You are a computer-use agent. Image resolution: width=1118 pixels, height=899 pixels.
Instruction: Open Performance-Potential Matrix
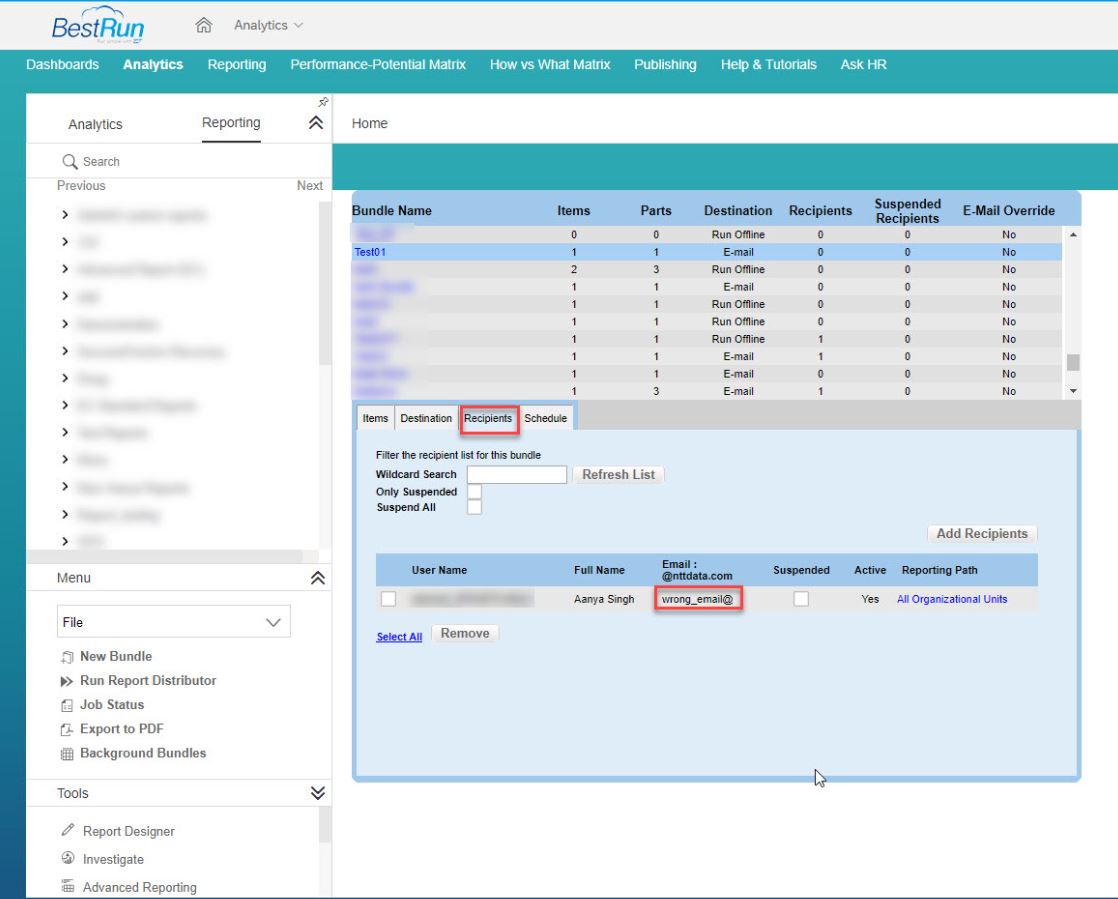378,64
